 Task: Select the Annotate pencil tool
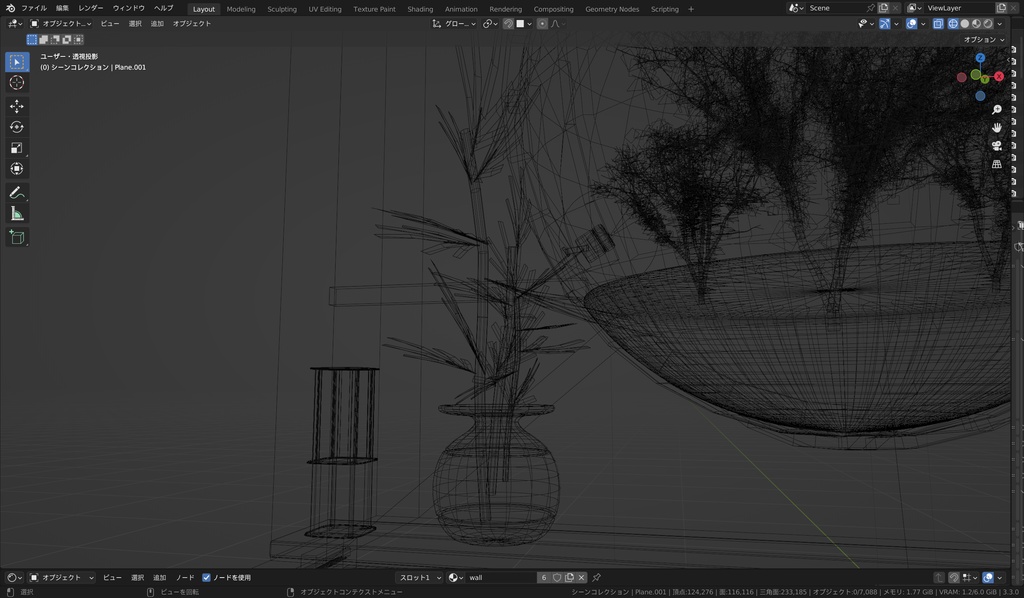17,192
